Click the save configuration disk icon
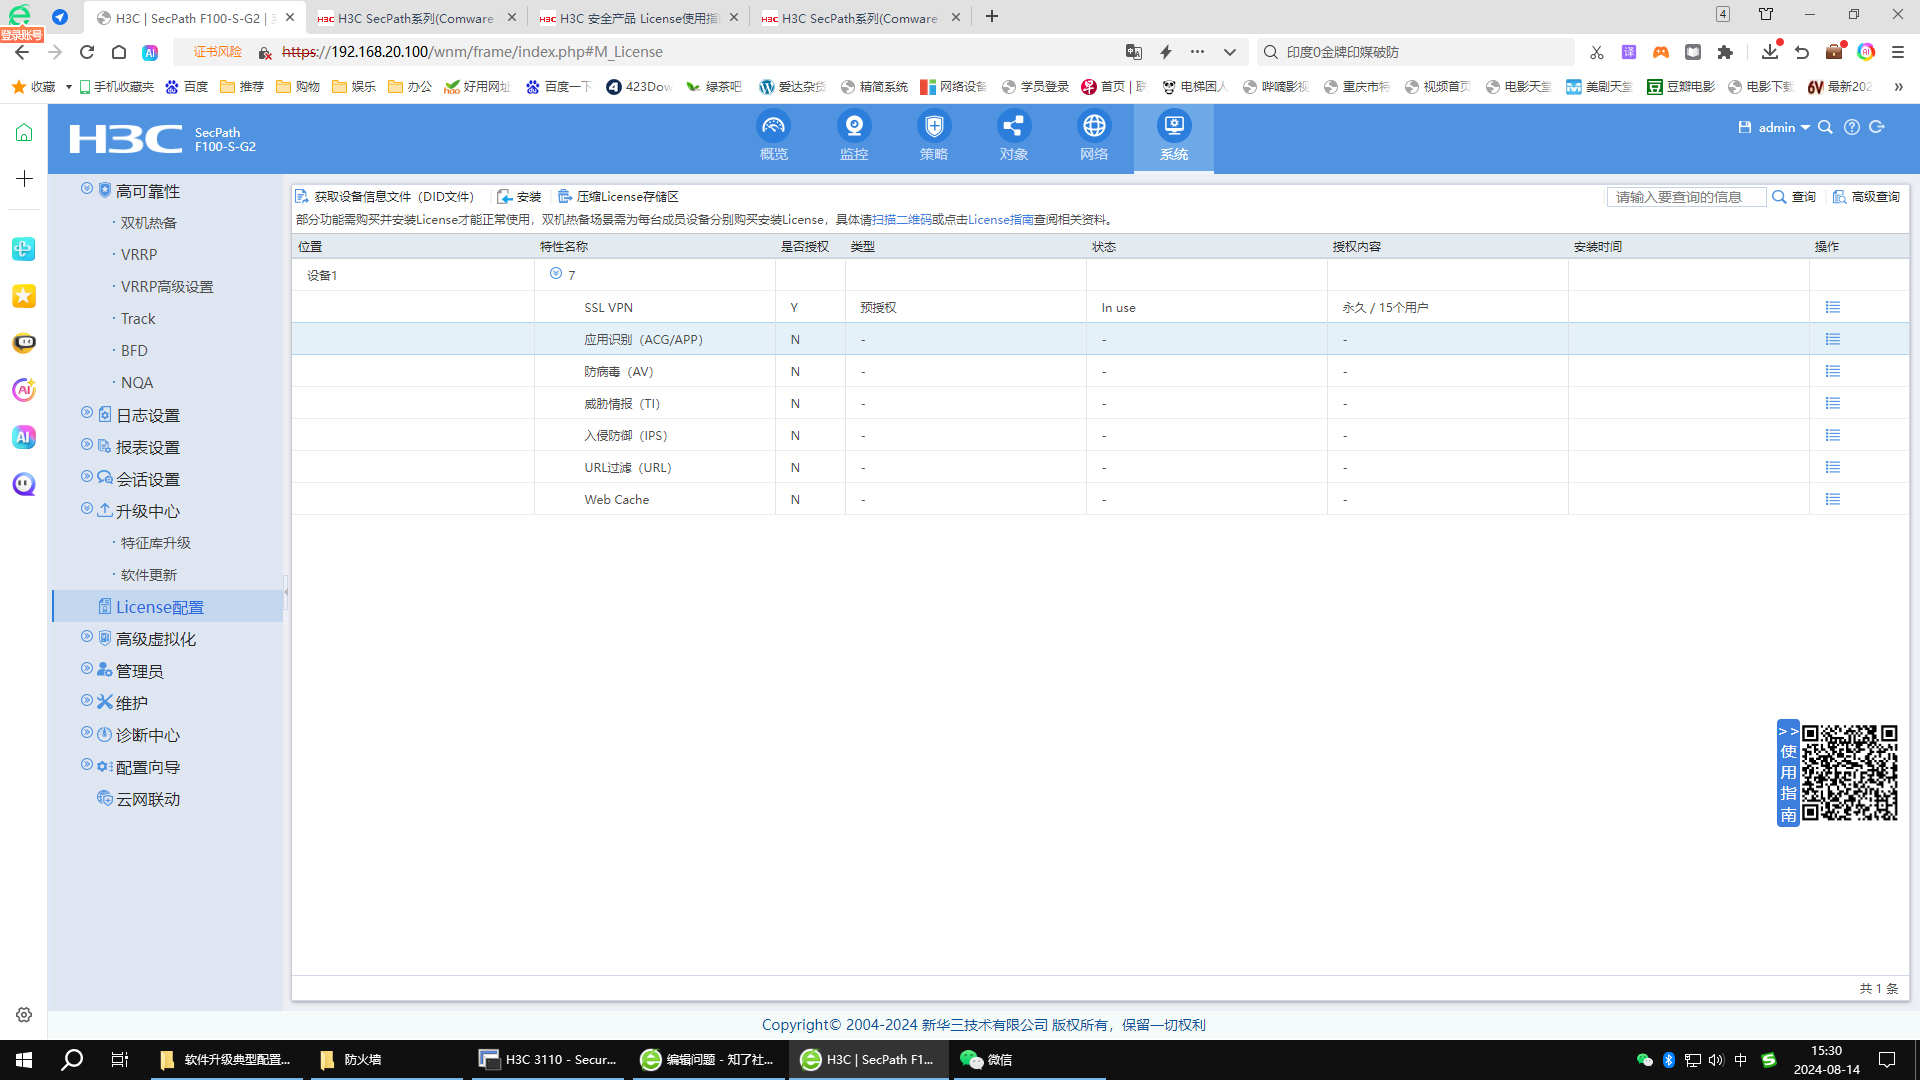Screen dimensions: 1920x1080 [1744, 128]
